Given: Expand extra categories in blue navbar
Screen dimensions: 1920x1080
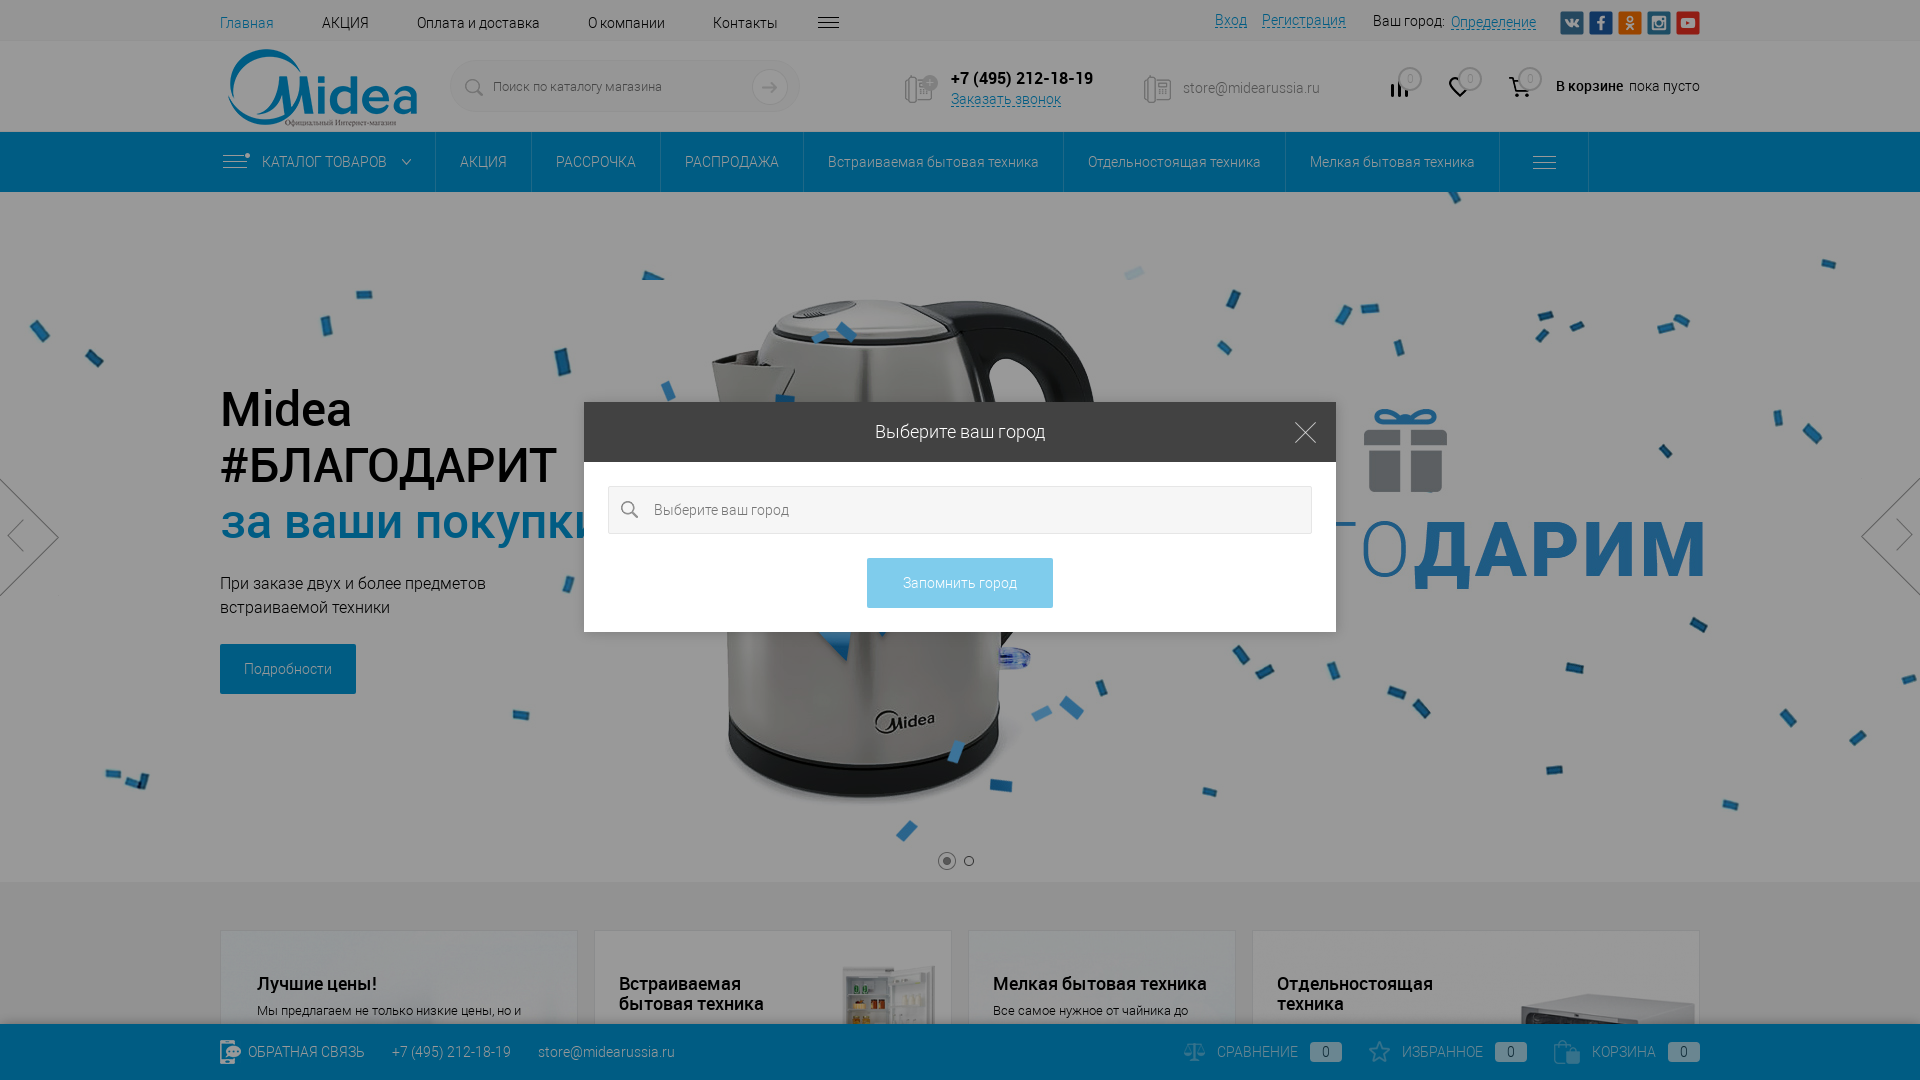Looking at the screenshot, I should coord(1543,162).
